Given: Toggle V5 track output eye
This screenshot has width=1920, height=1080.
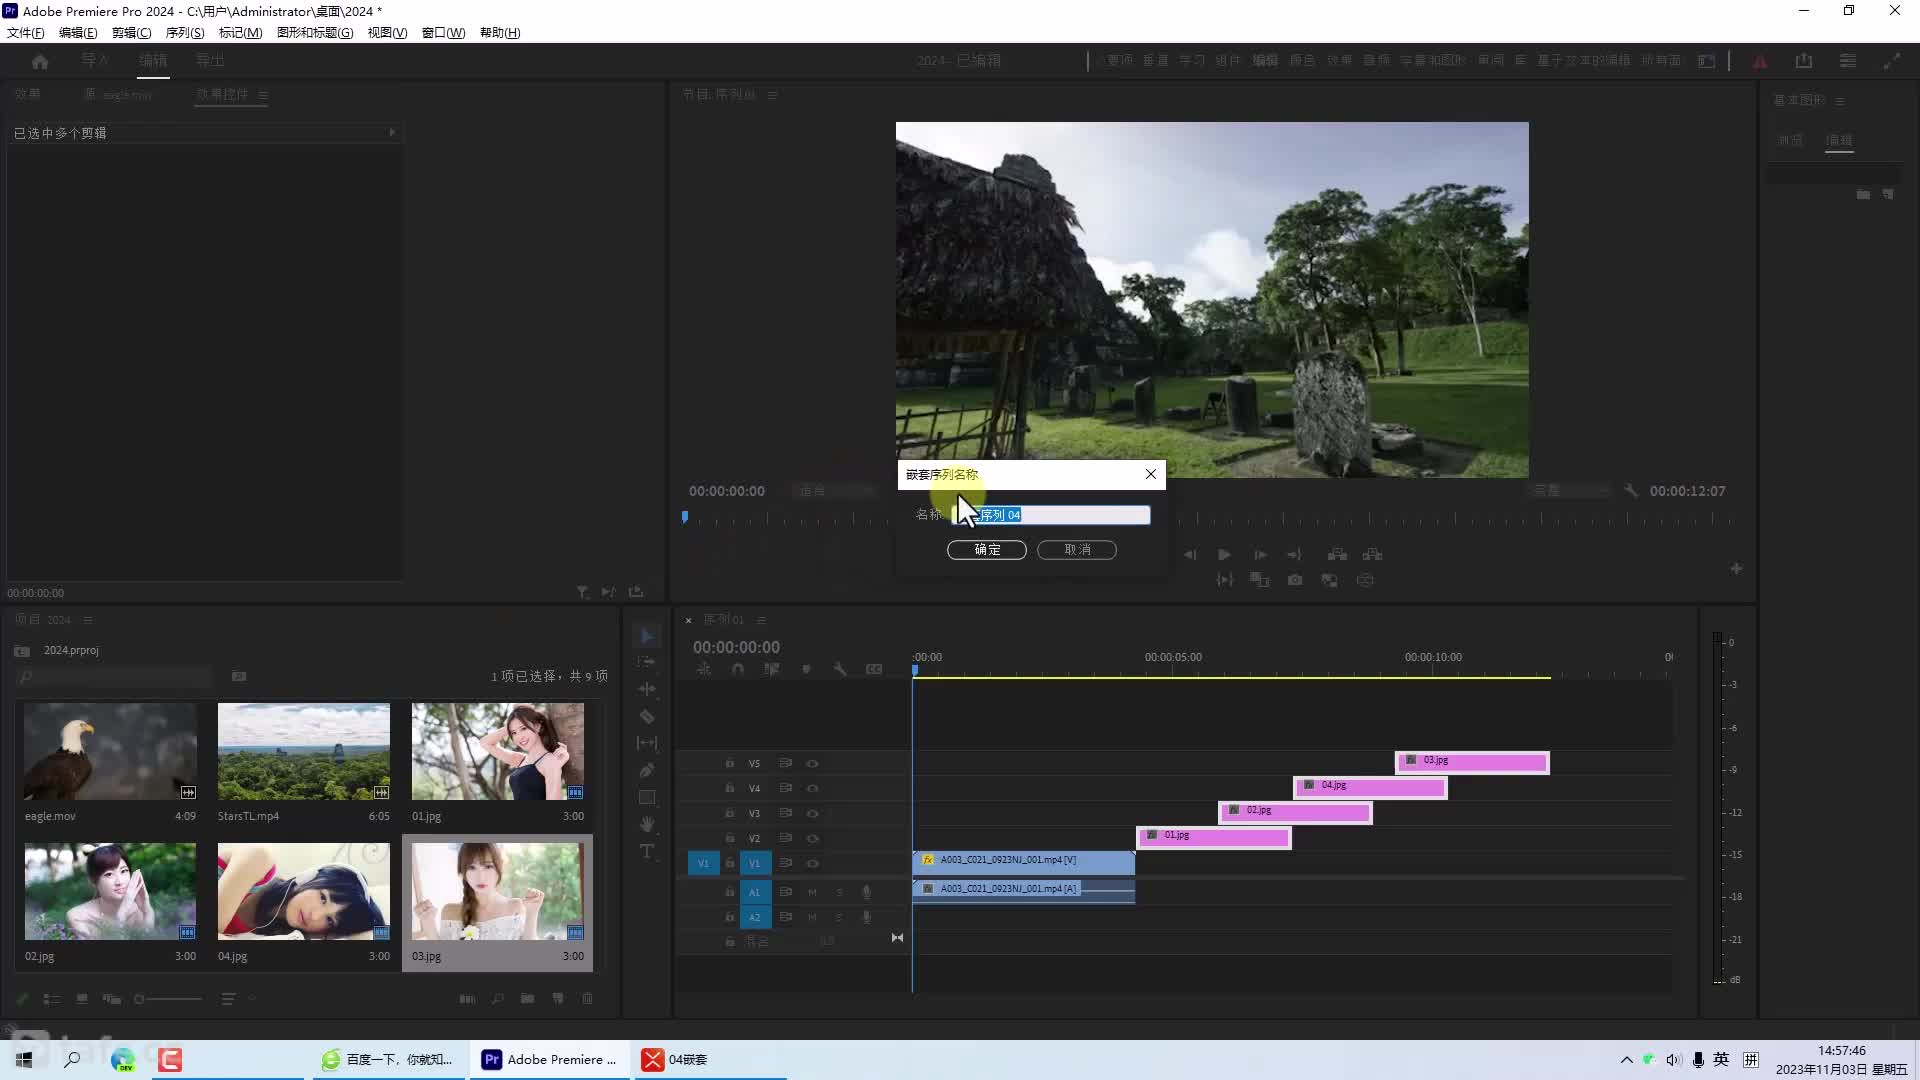Looking at the screenshot, I should pyautogui.click(x=812, y=763).
